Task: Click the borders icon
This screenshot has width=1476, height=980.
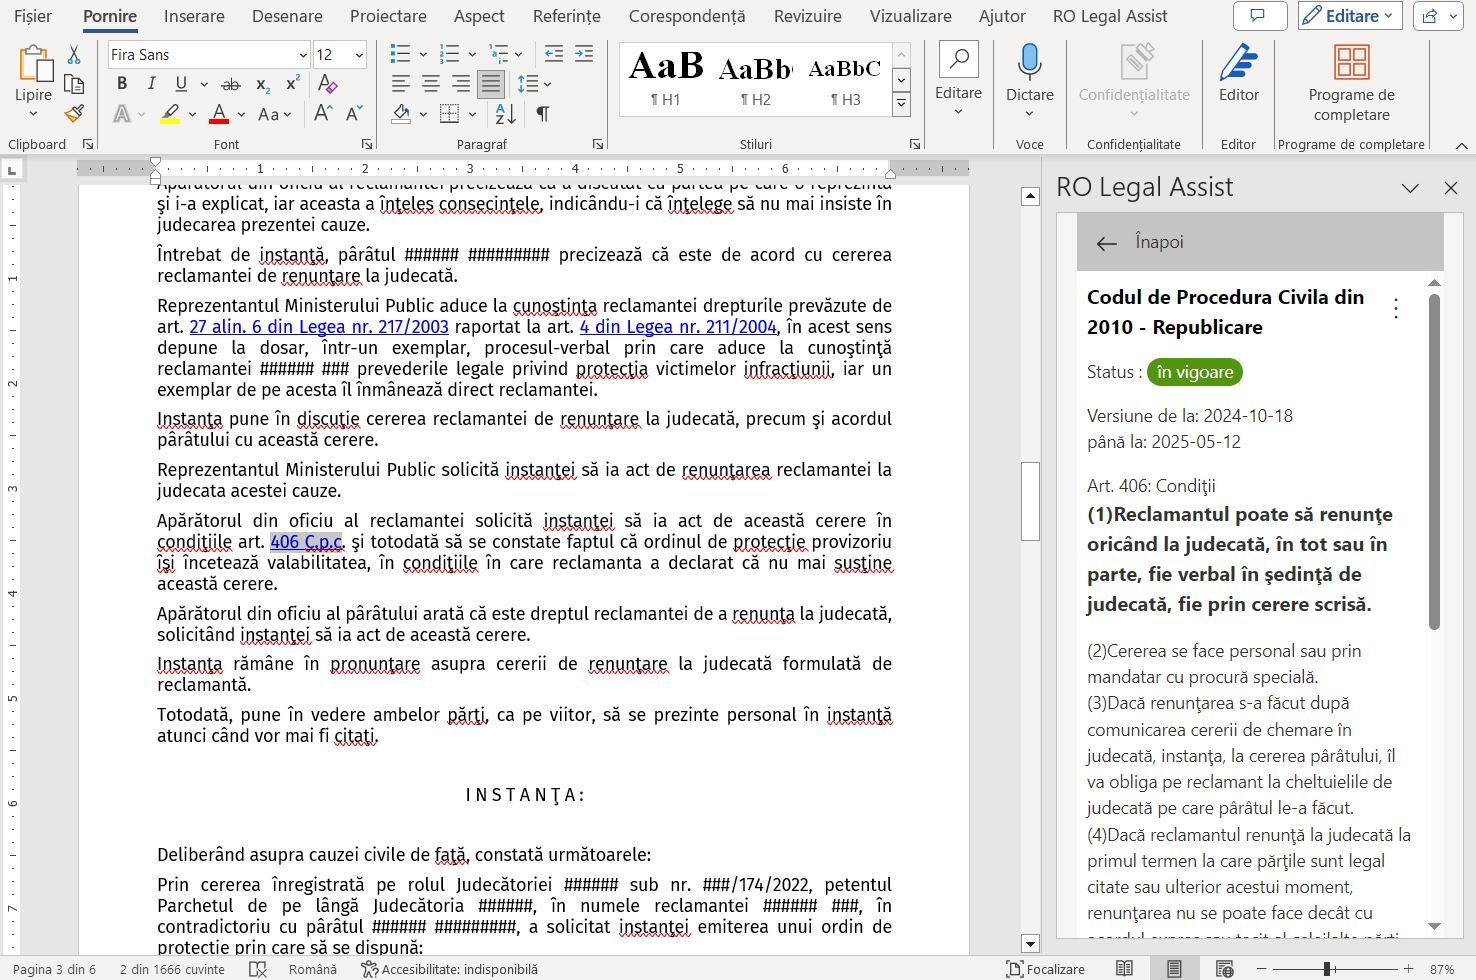Action: click(x=449, y=113)
